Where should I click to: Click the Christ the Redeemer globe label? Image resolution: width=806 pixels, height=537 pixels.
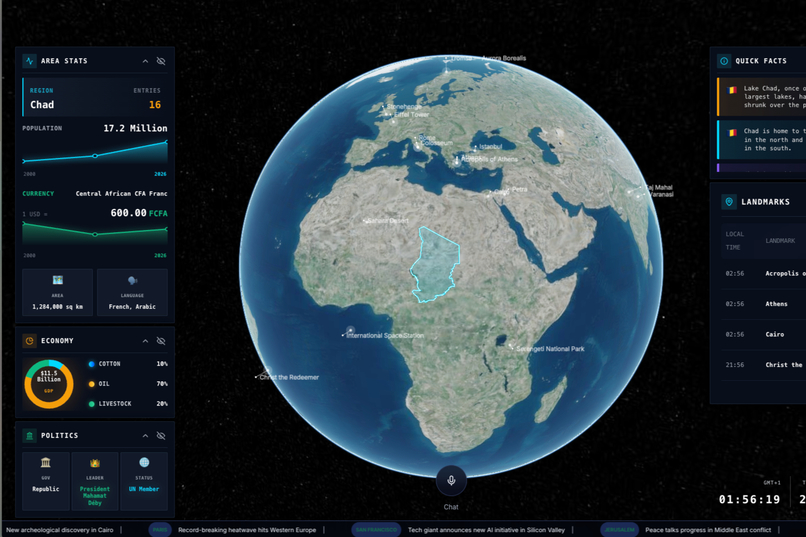(289, 377)
